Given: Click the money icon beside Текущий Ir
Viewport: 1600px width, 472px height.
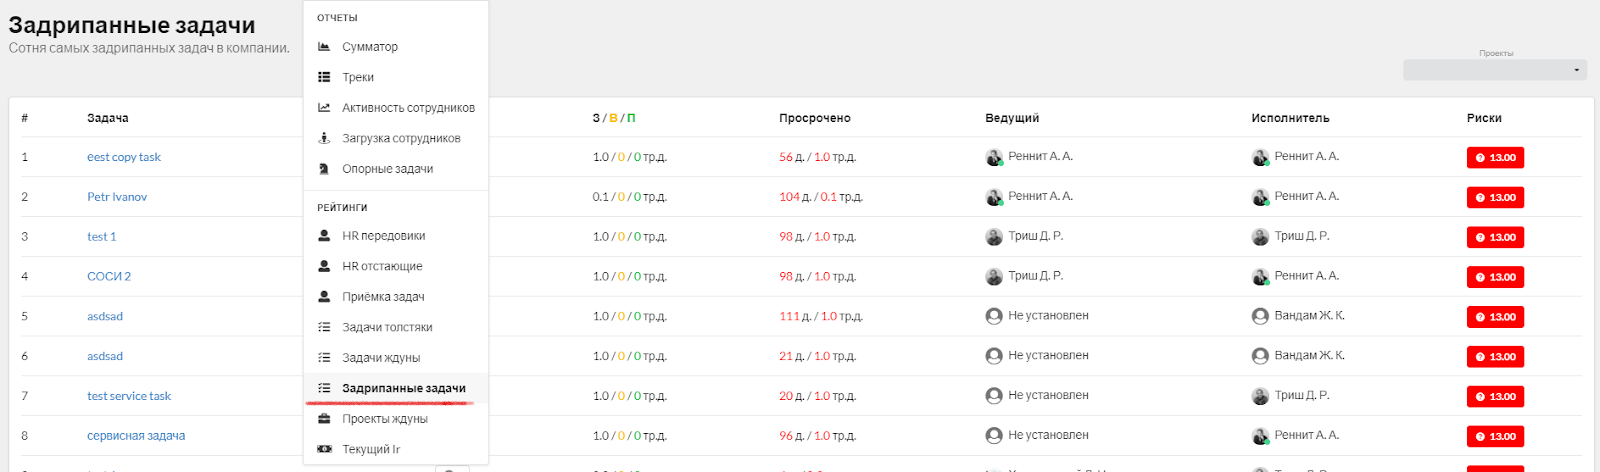Looking at the screenshot, I should (x=324, y=449).
